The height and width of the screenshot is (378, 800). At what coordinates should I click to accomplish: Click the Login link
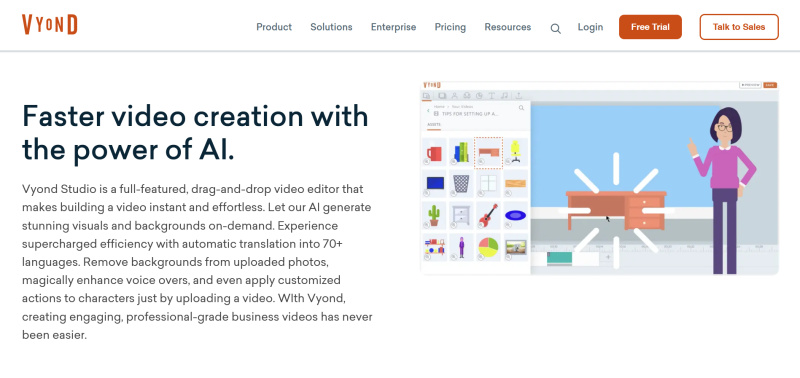coord(590,27)
